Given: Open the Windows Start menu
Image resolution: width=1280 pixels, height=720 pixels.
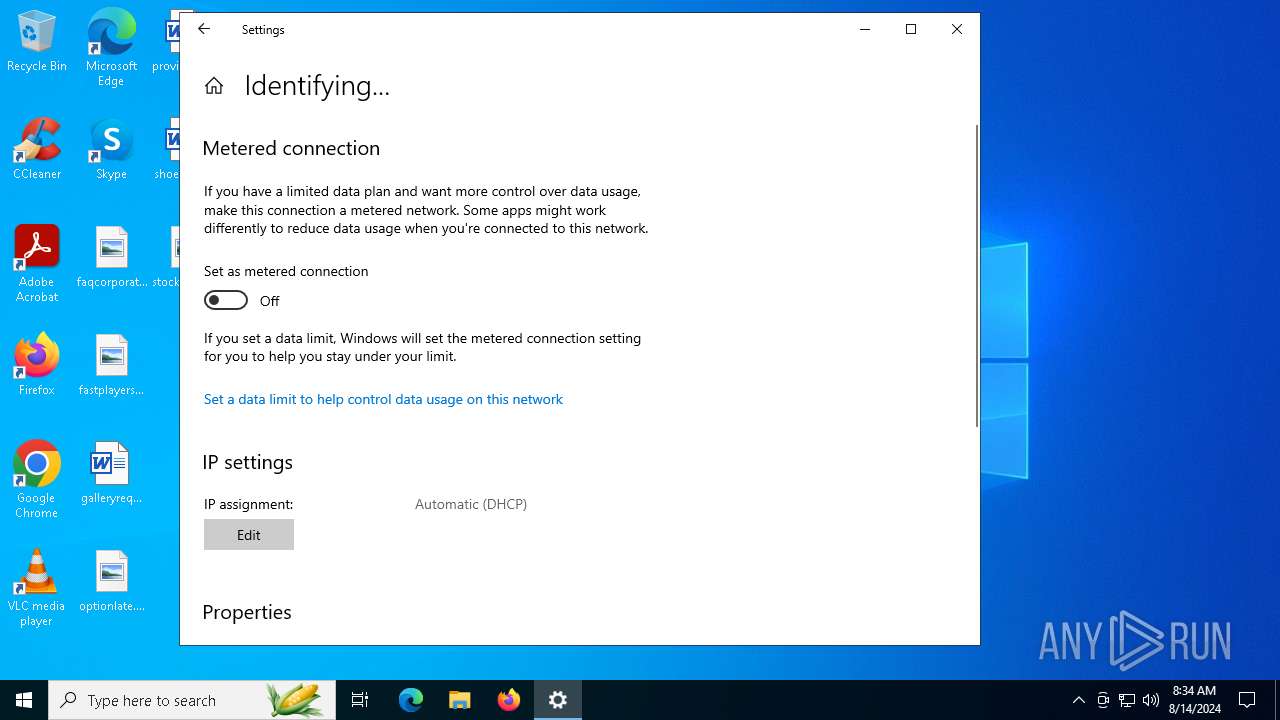Looking at the screenshot, I should click(24, 700).
